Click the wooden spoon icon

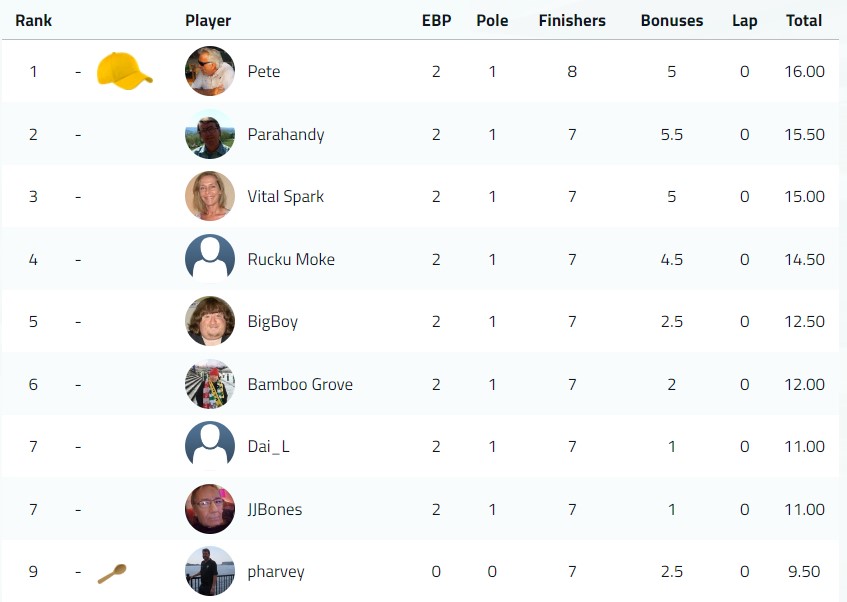[x=112, y=573]
